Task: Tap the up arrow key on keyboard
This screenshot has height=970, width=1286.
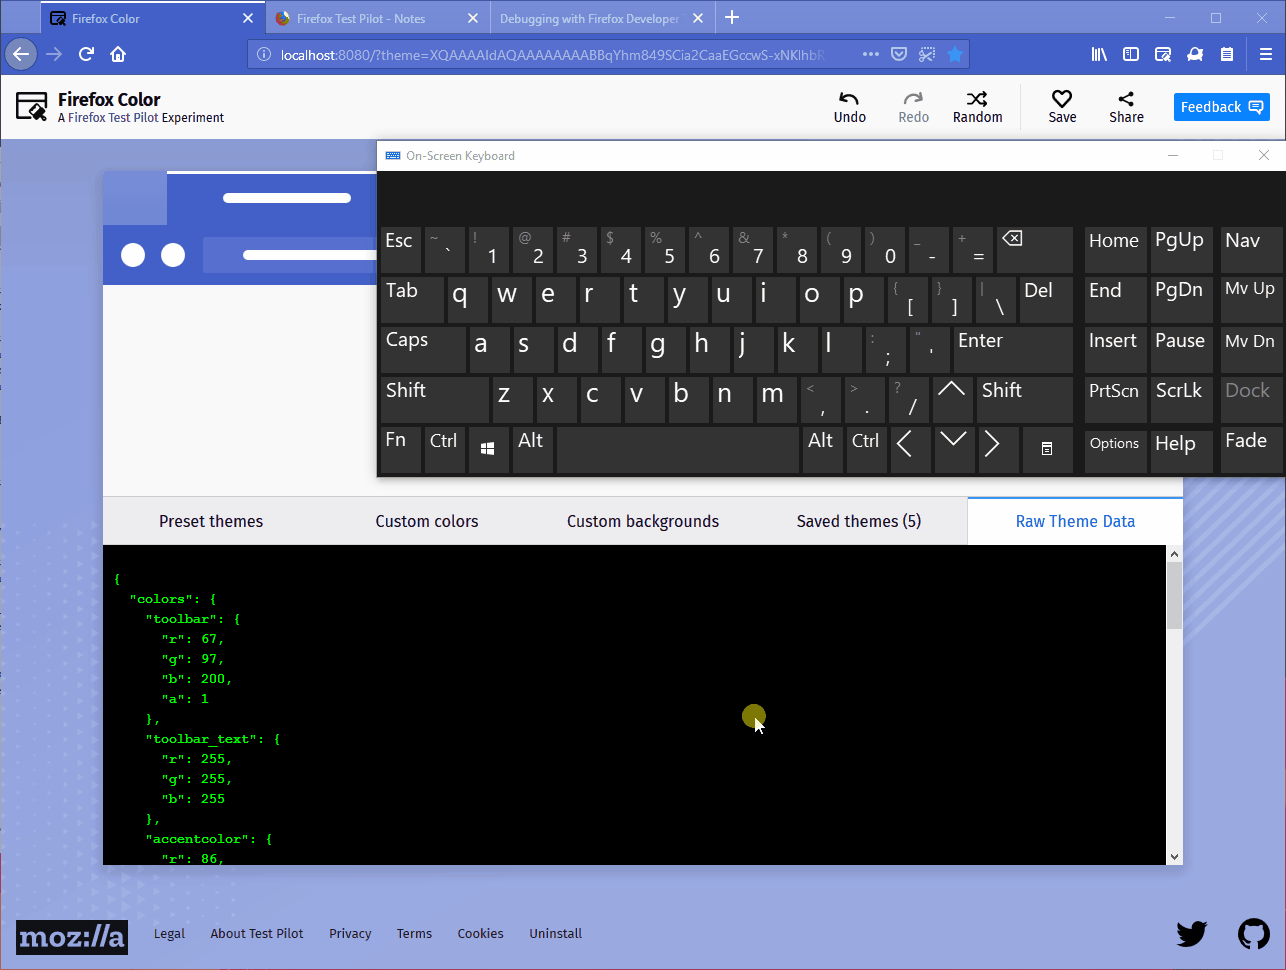Action: coord(952,400)
